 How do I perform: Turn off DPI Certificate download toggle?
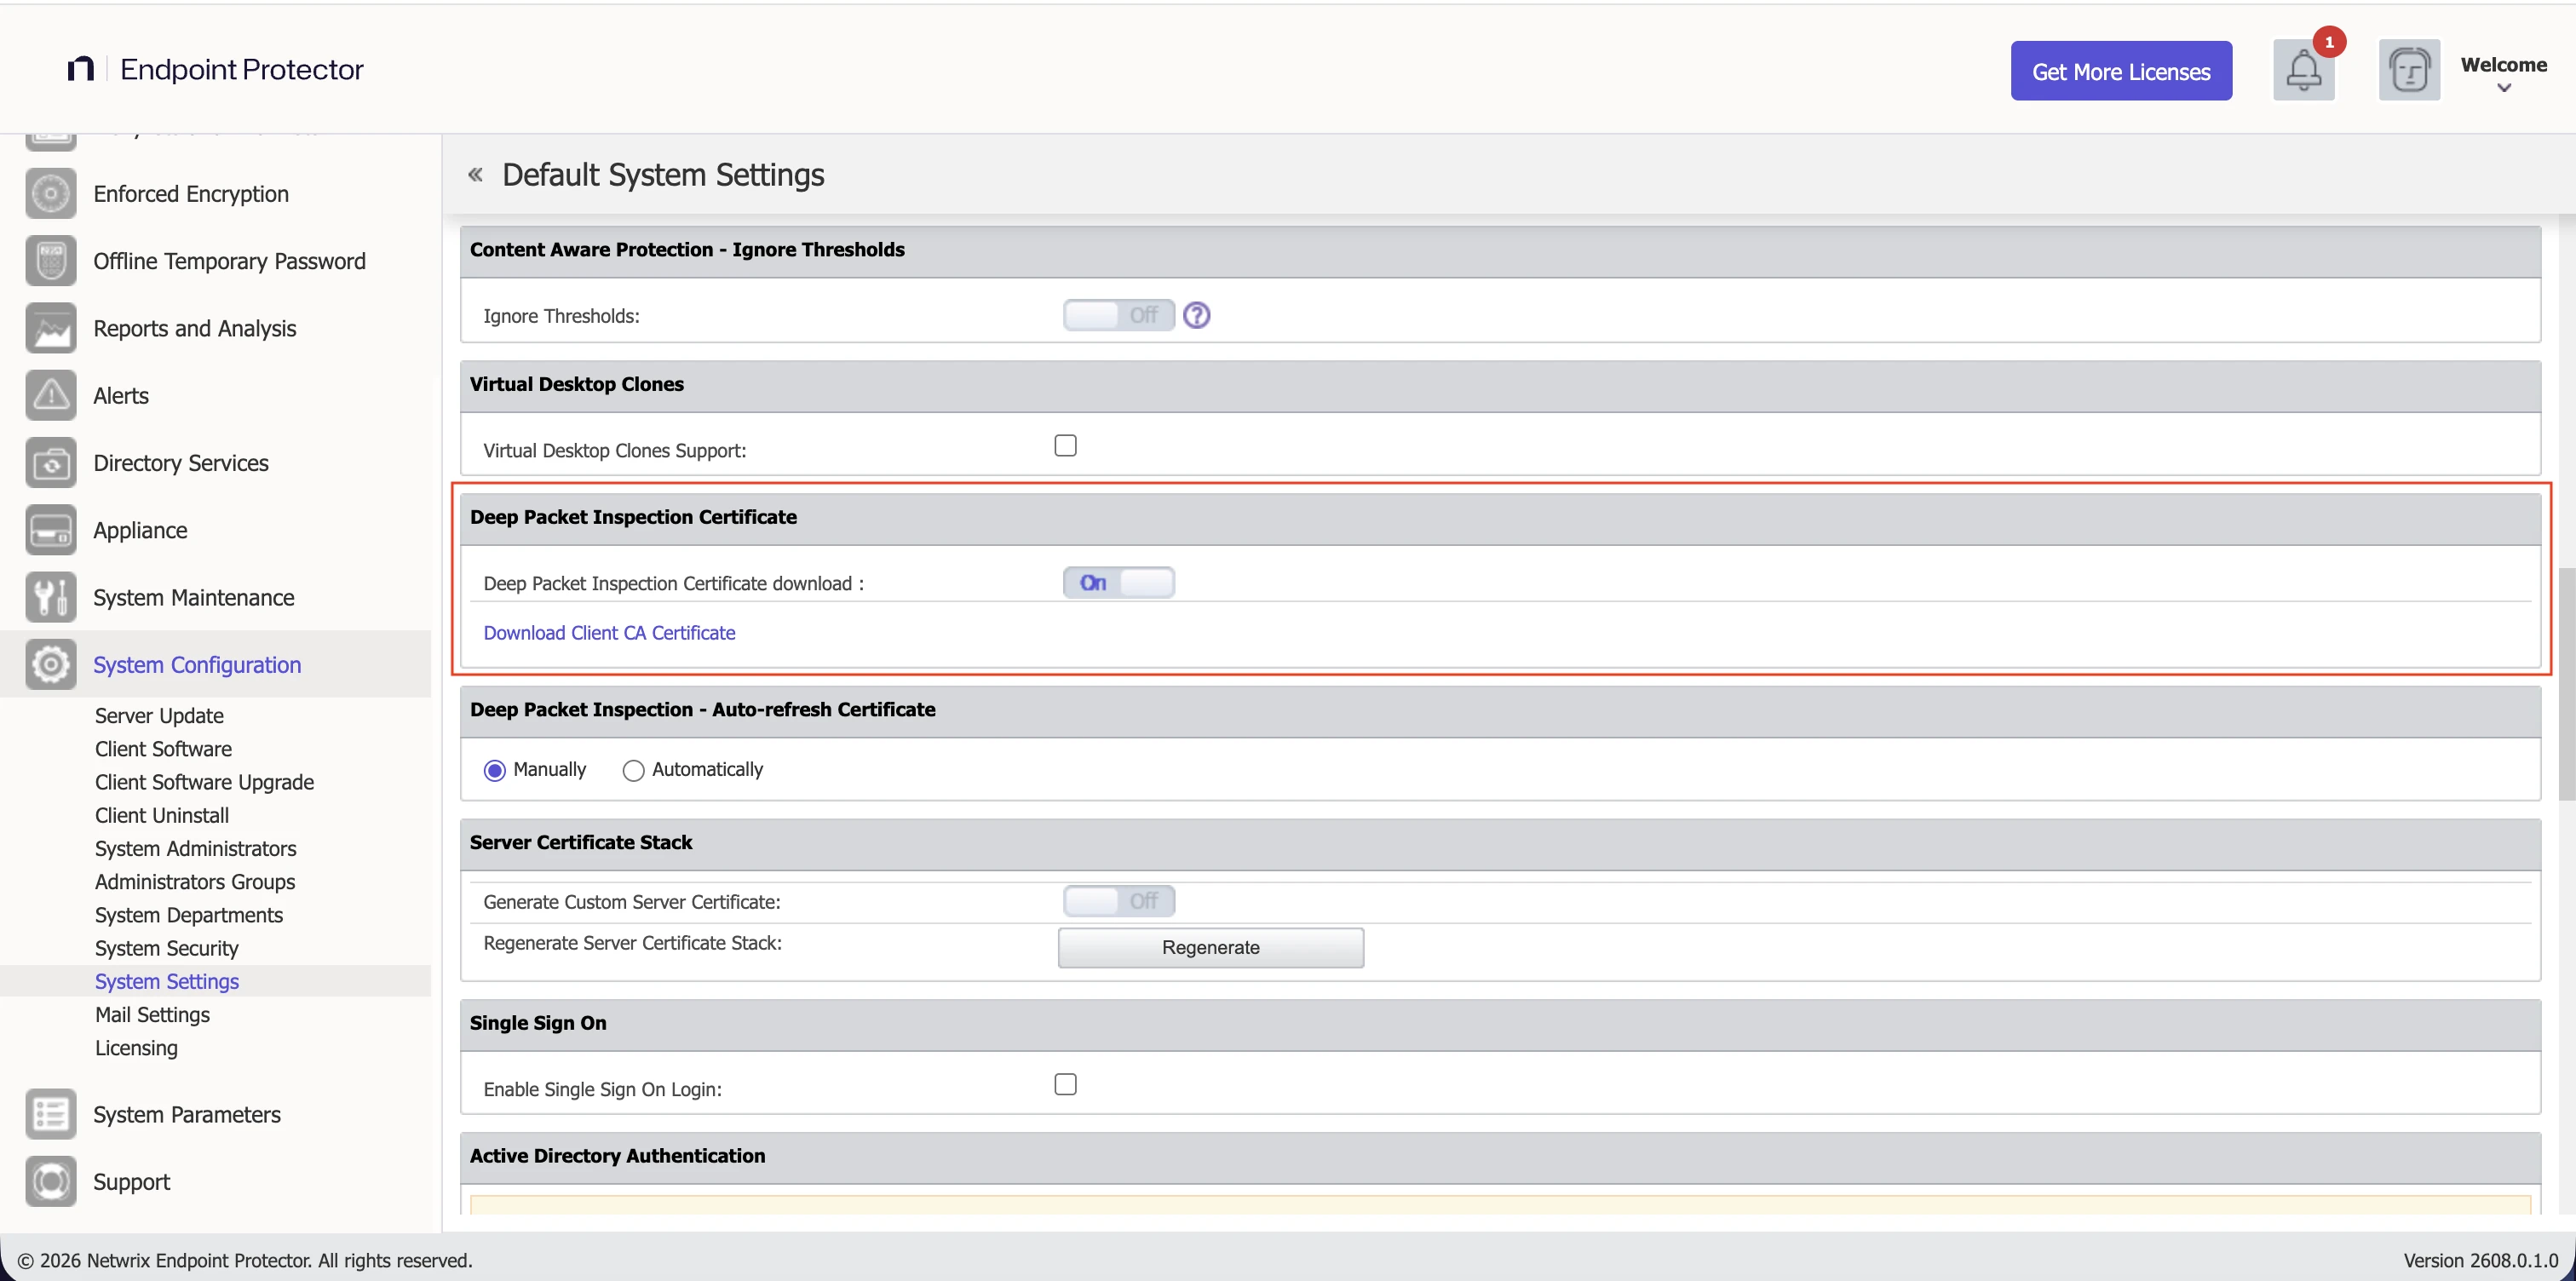click(x=1118, y=582)
